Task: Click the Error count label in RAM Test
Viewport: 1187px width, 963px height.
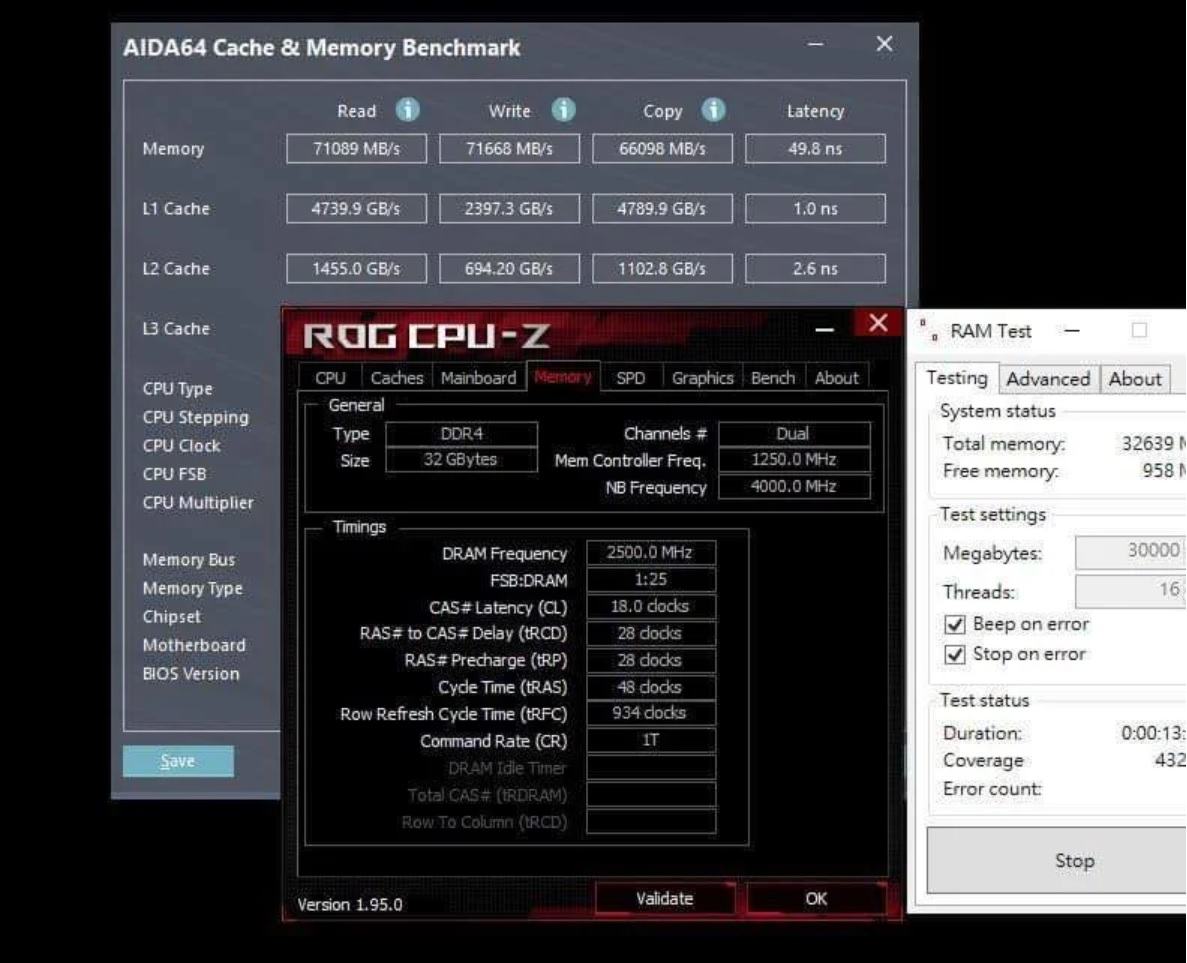Action: coord(992,789)
